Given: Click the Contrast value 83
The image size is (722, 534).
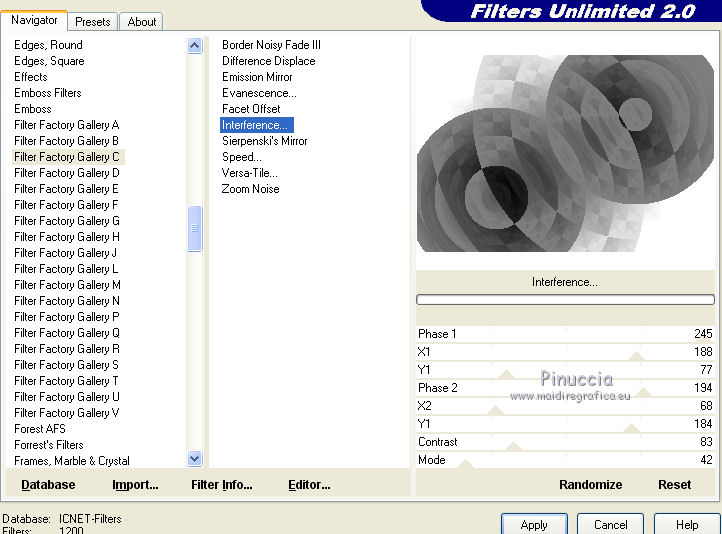Looking at the screenshot, I should coord(706,442).
